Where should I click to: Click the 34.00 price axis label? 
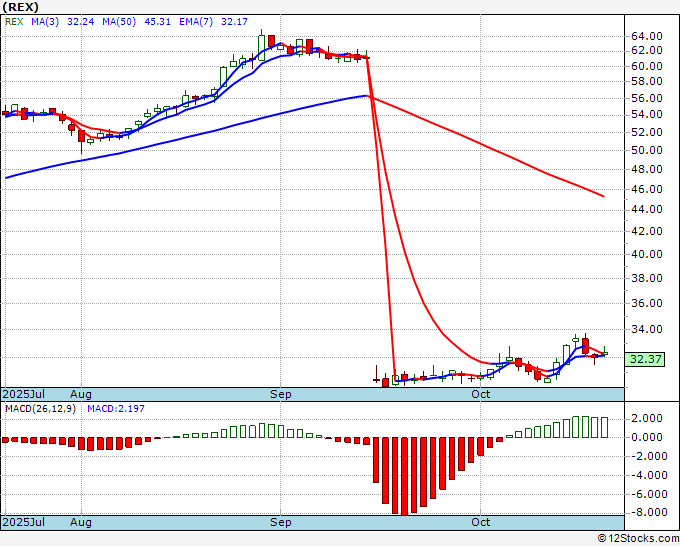point(647,330)
